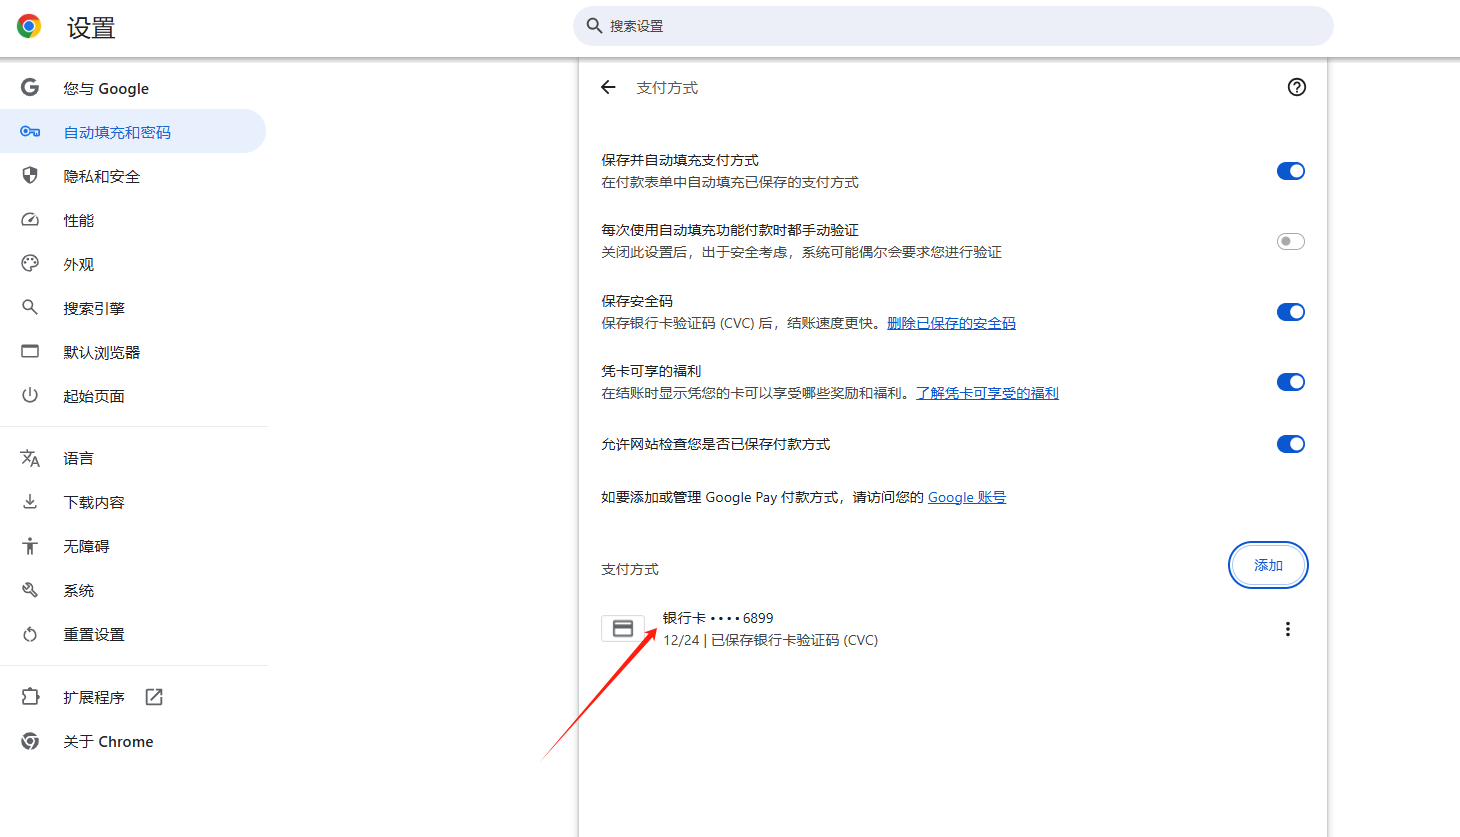Click the browser window icon for 默认浏览器
The height and width of the screenshot is (837, 1460).
click(30, 352)
